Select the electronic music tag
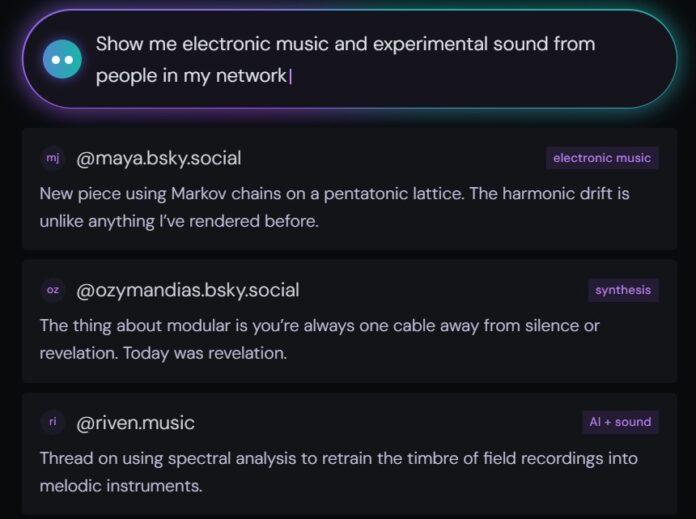The width and height of the screenshot is (696, 519). (x=602, y=158)
